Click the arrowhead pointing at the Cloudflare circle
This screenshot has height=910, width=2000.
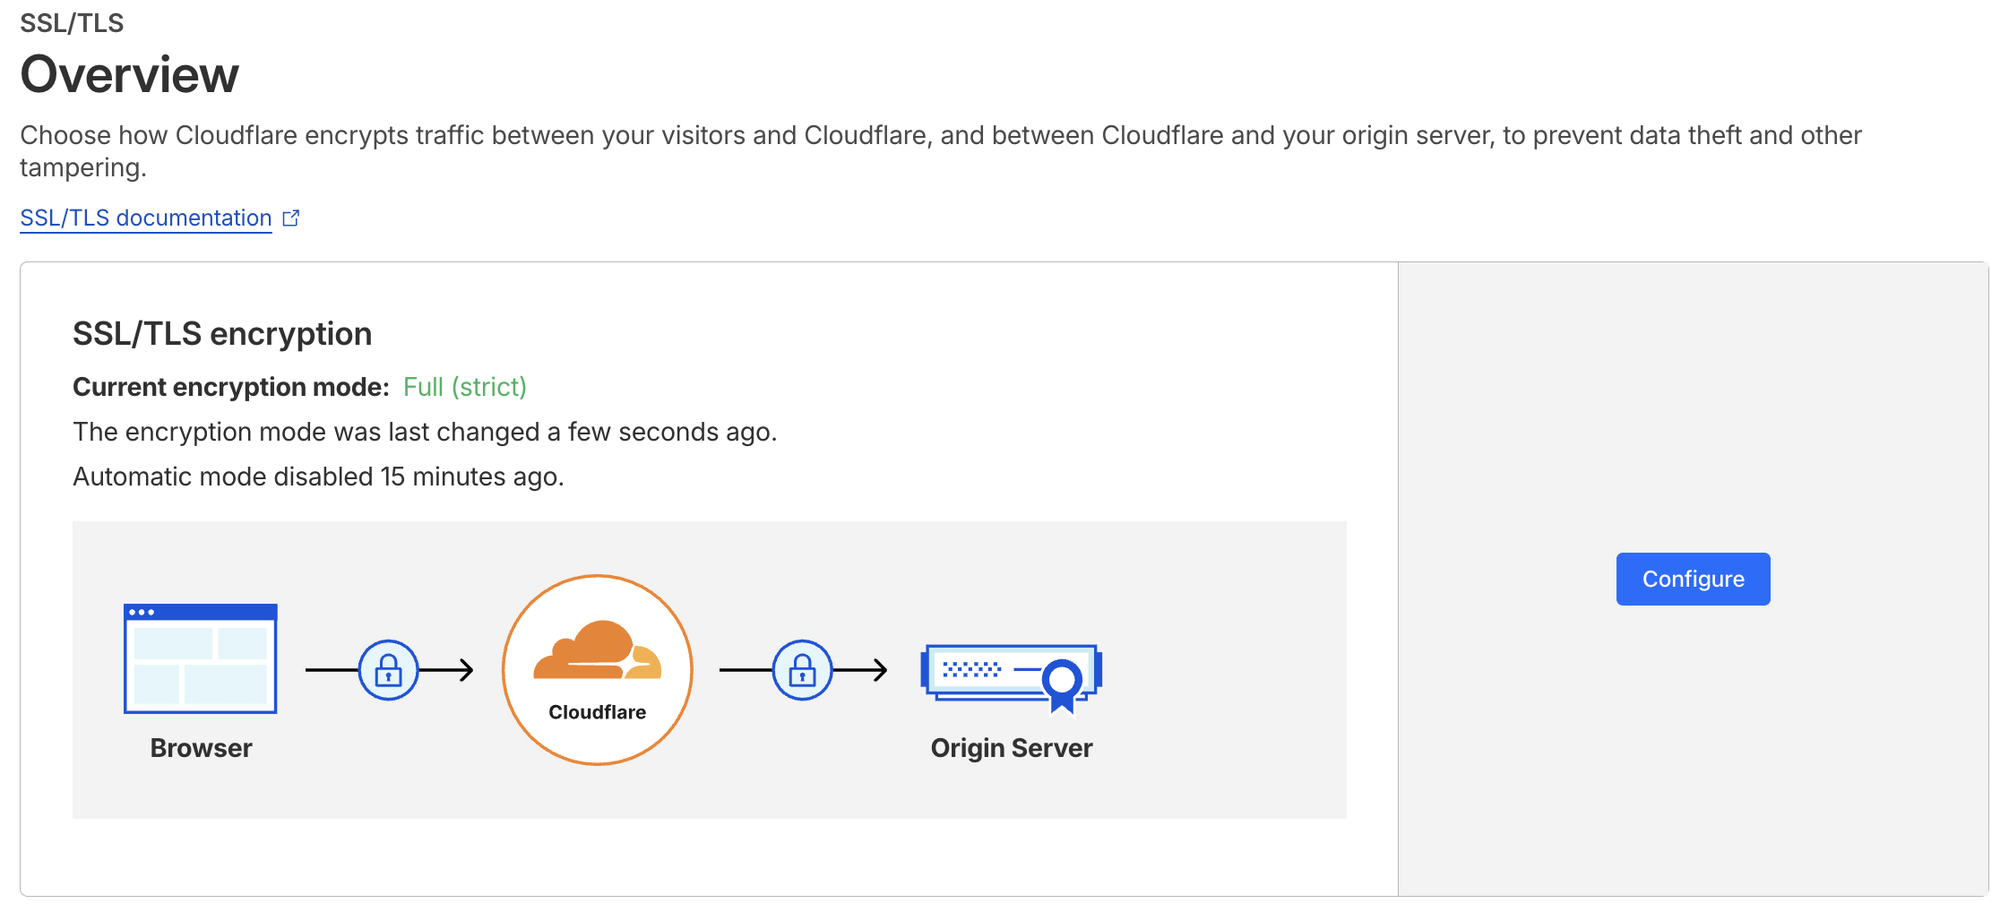coord(466,670)
